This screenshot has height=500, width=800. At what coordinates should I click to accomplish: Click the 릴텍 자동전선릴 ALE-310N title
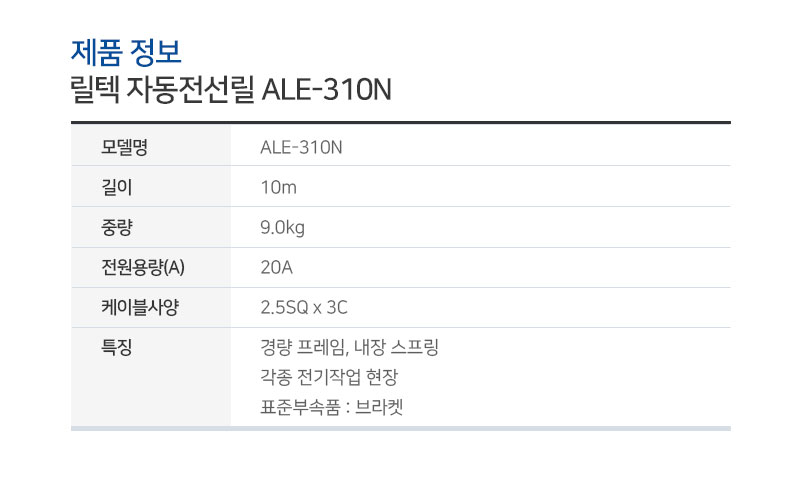231,90
